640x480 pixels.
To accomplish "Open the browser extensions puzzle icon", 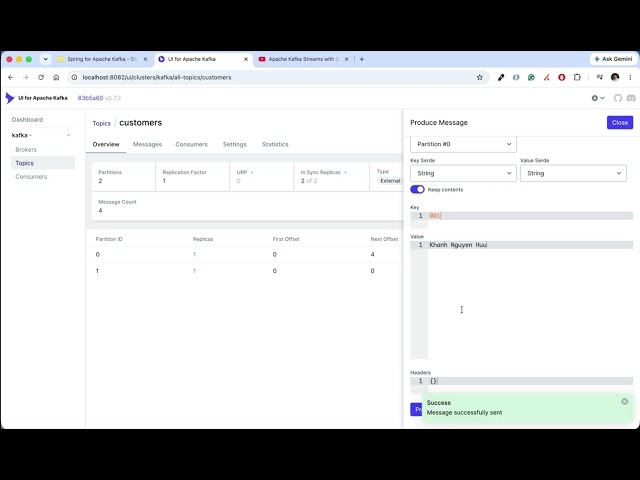I will 577,77.
